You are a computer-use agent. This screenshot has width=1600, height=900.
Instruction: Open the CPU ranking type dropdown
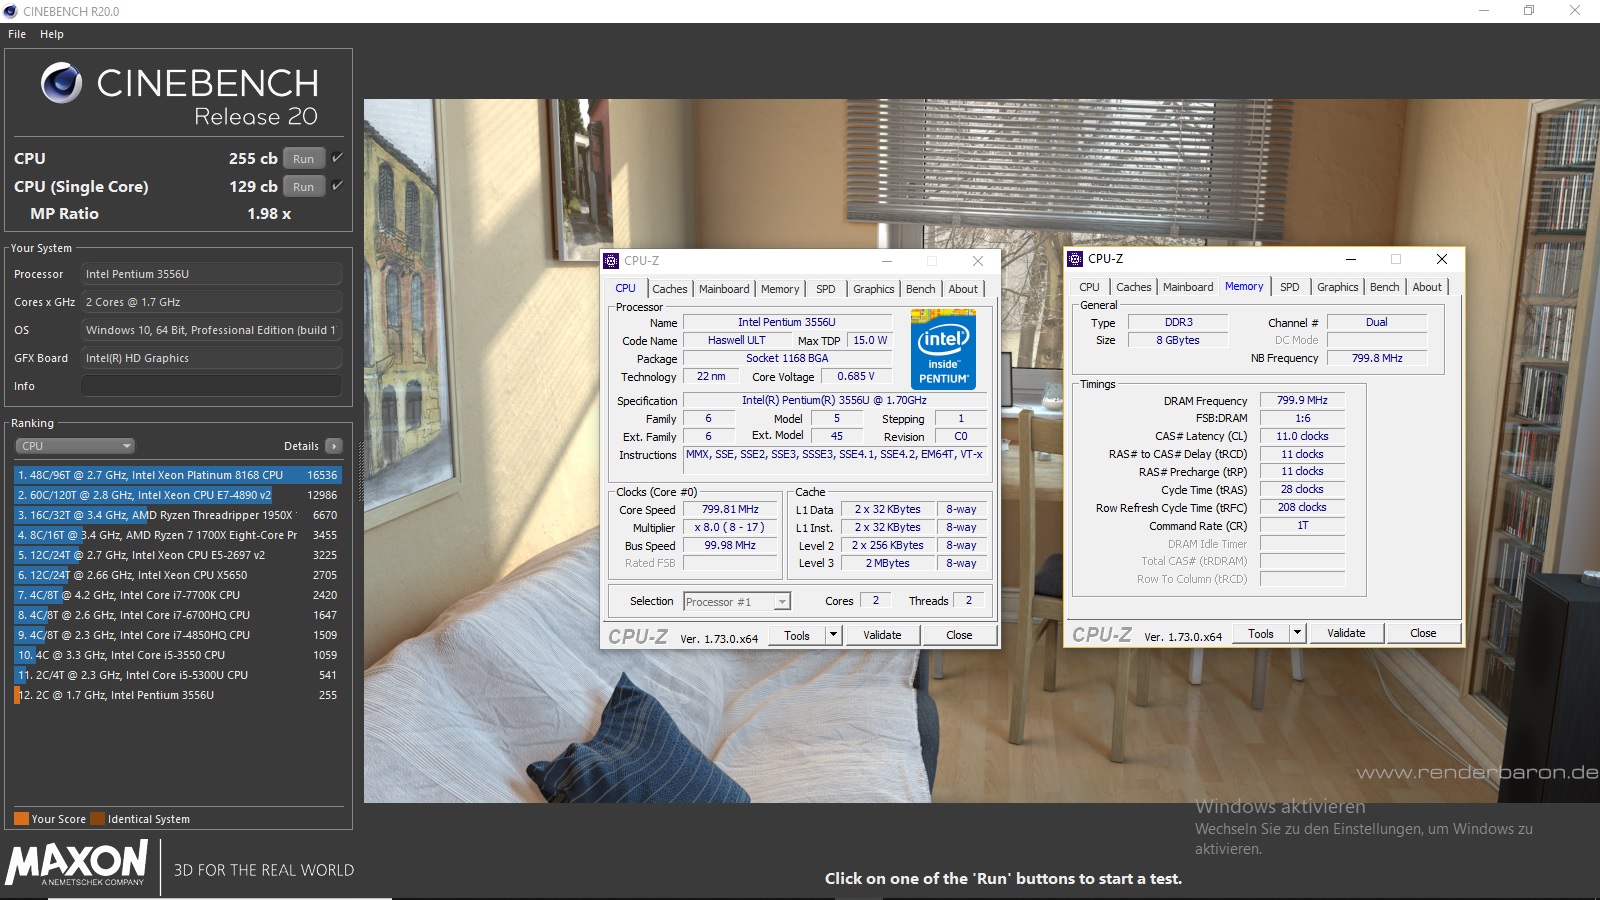click(75, 446)
